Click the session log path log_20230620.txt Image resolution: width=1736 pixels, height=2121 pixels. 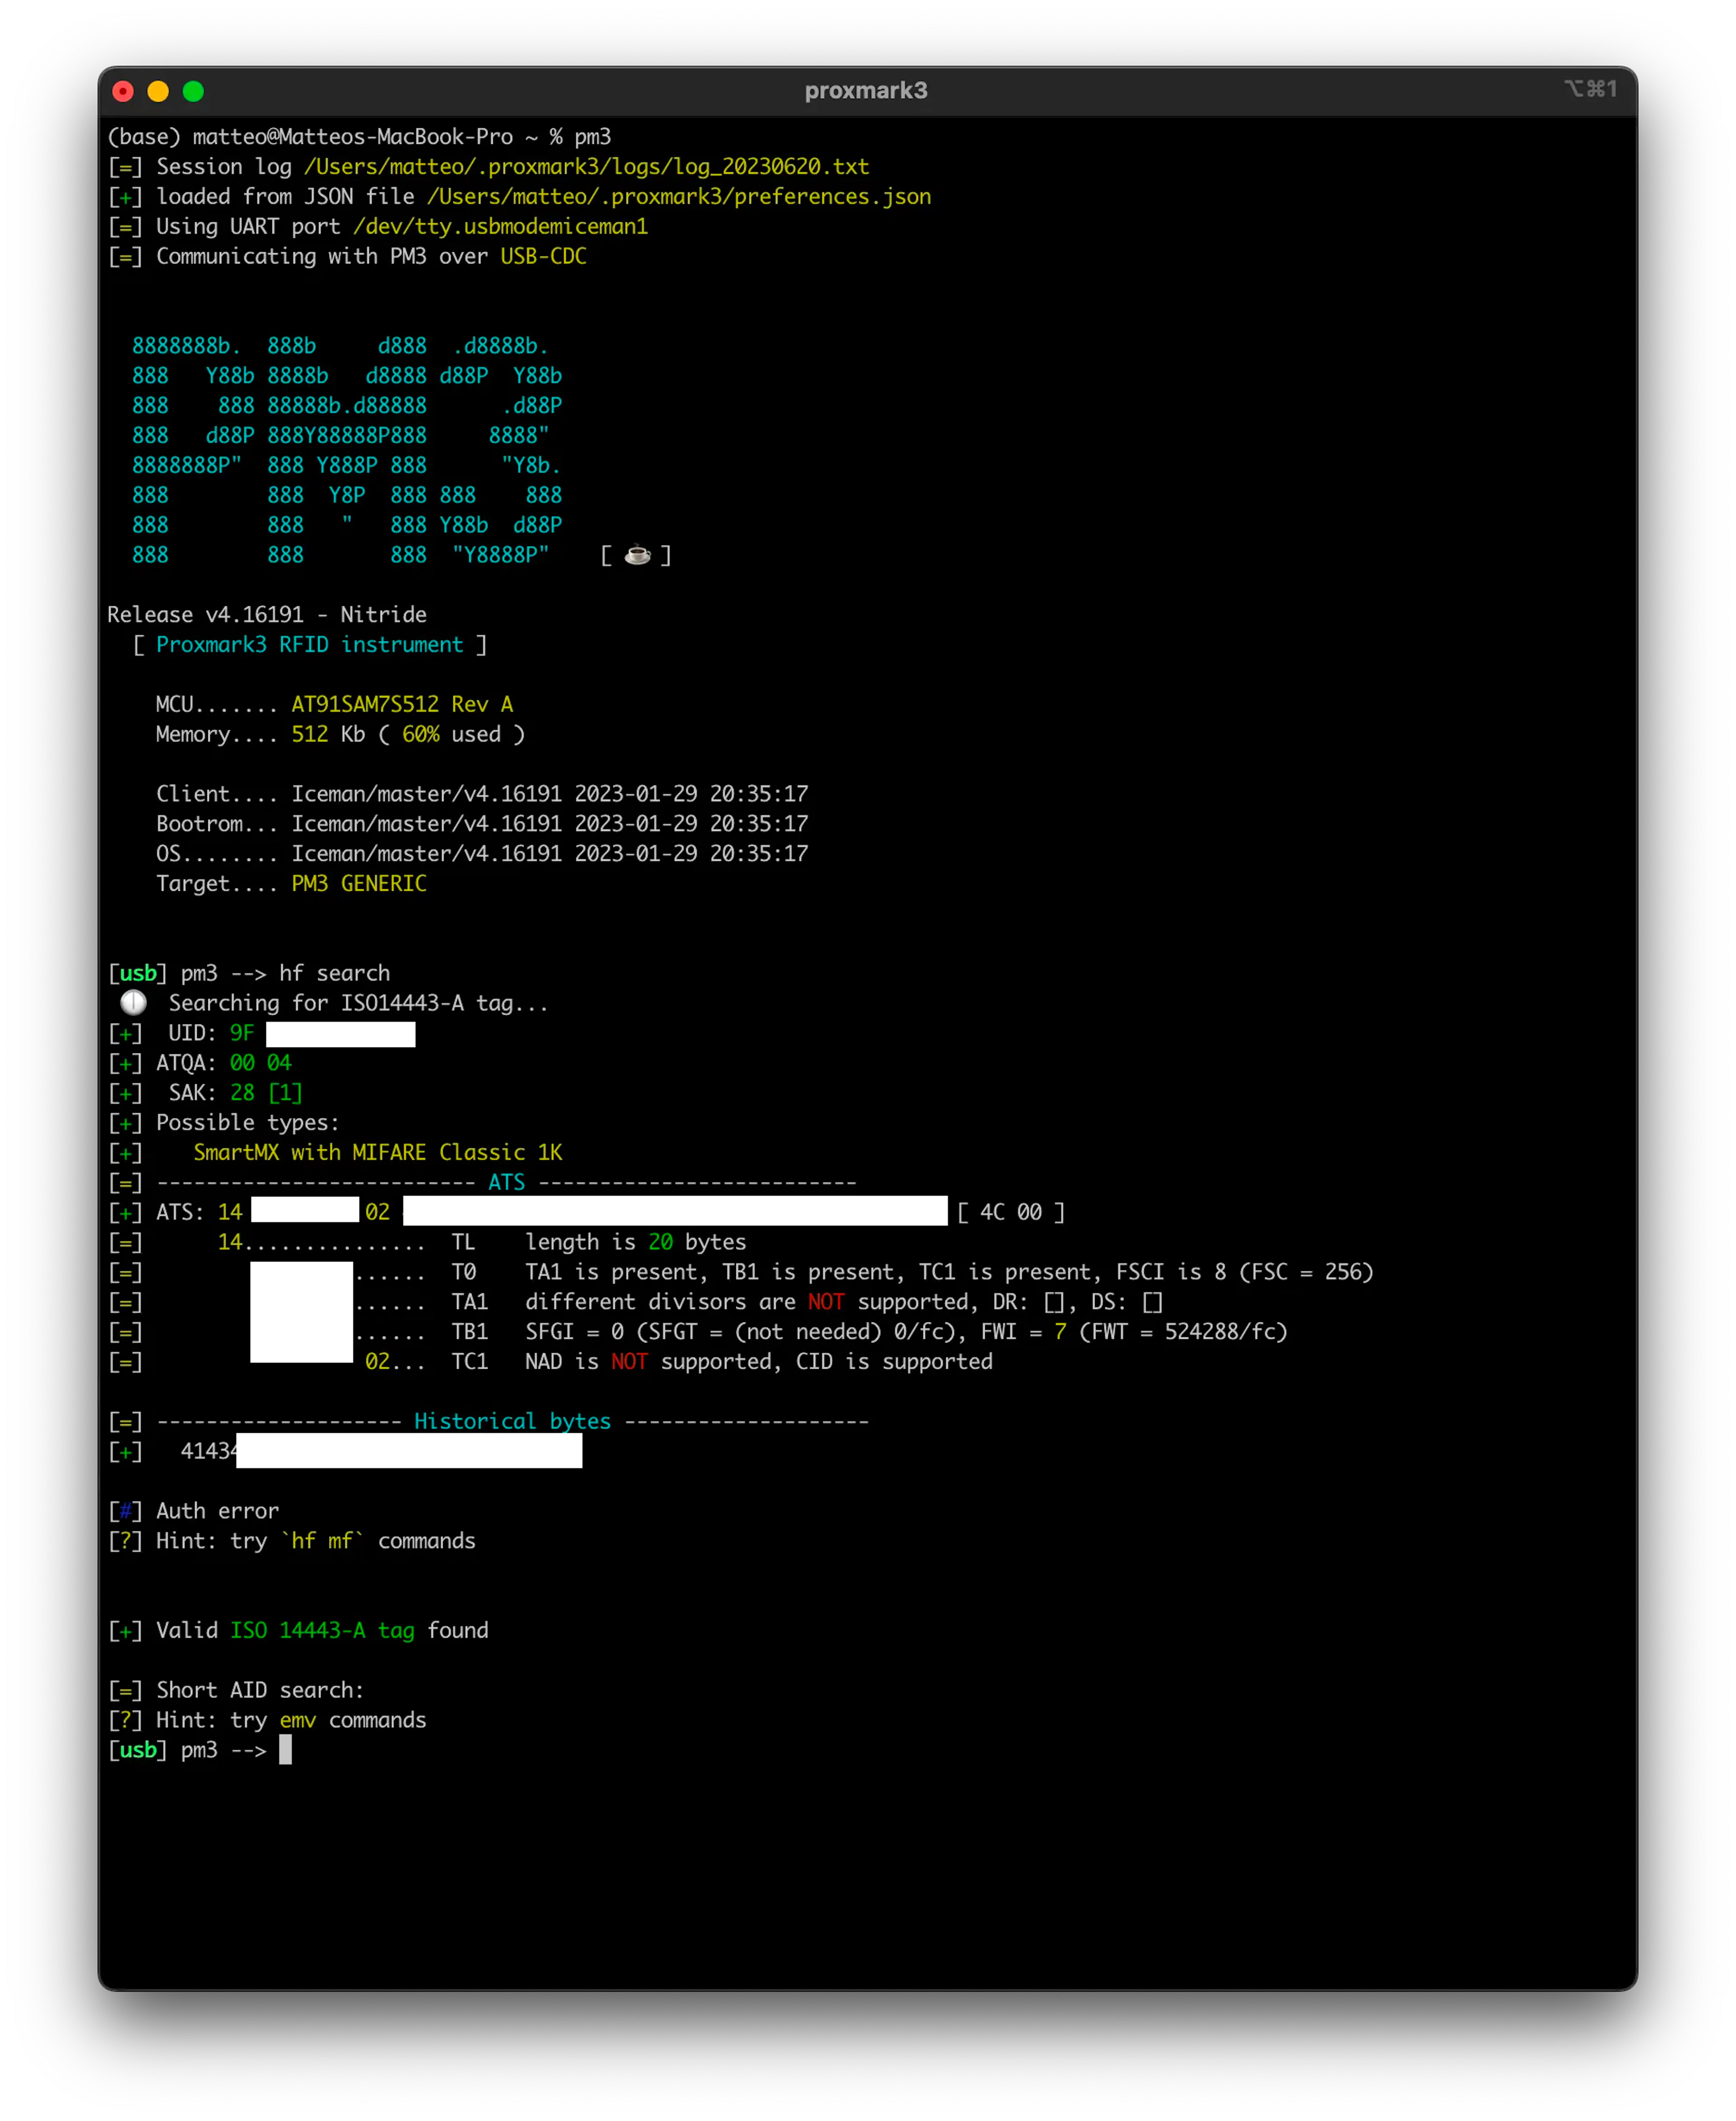tap(587, 167)
